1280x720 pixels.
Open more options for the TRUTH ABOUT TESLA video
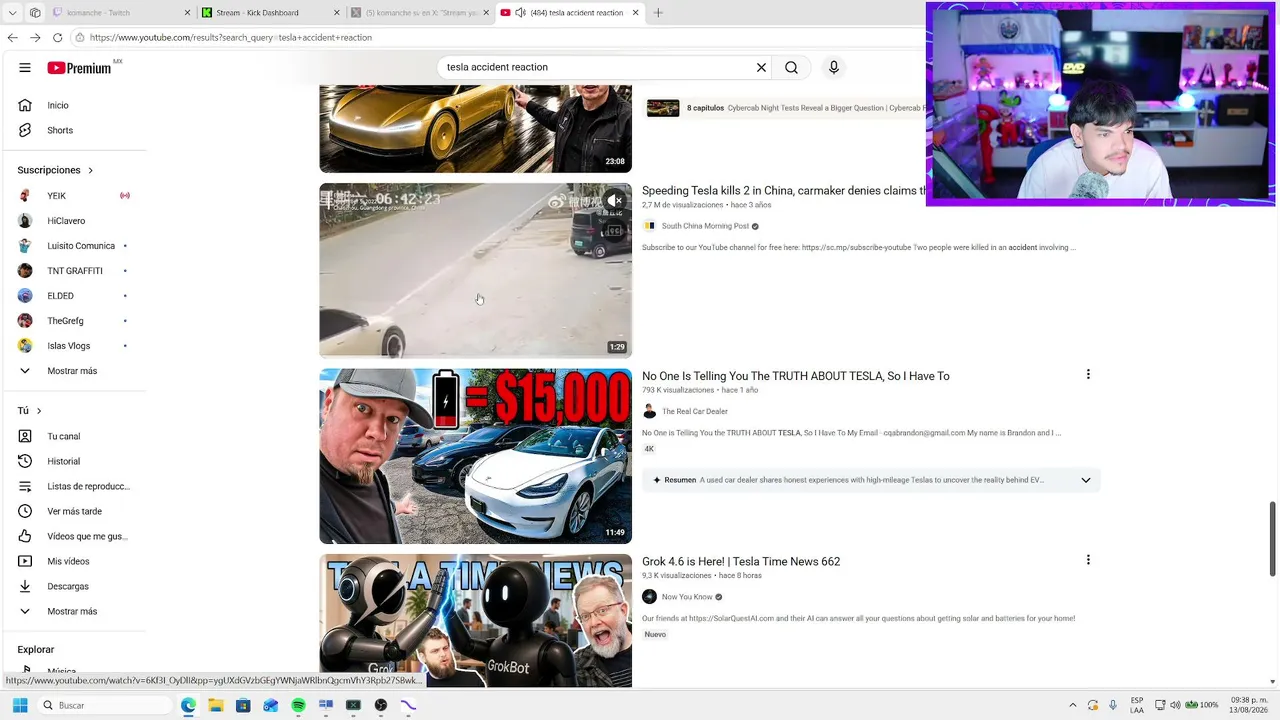(1088, 375)
